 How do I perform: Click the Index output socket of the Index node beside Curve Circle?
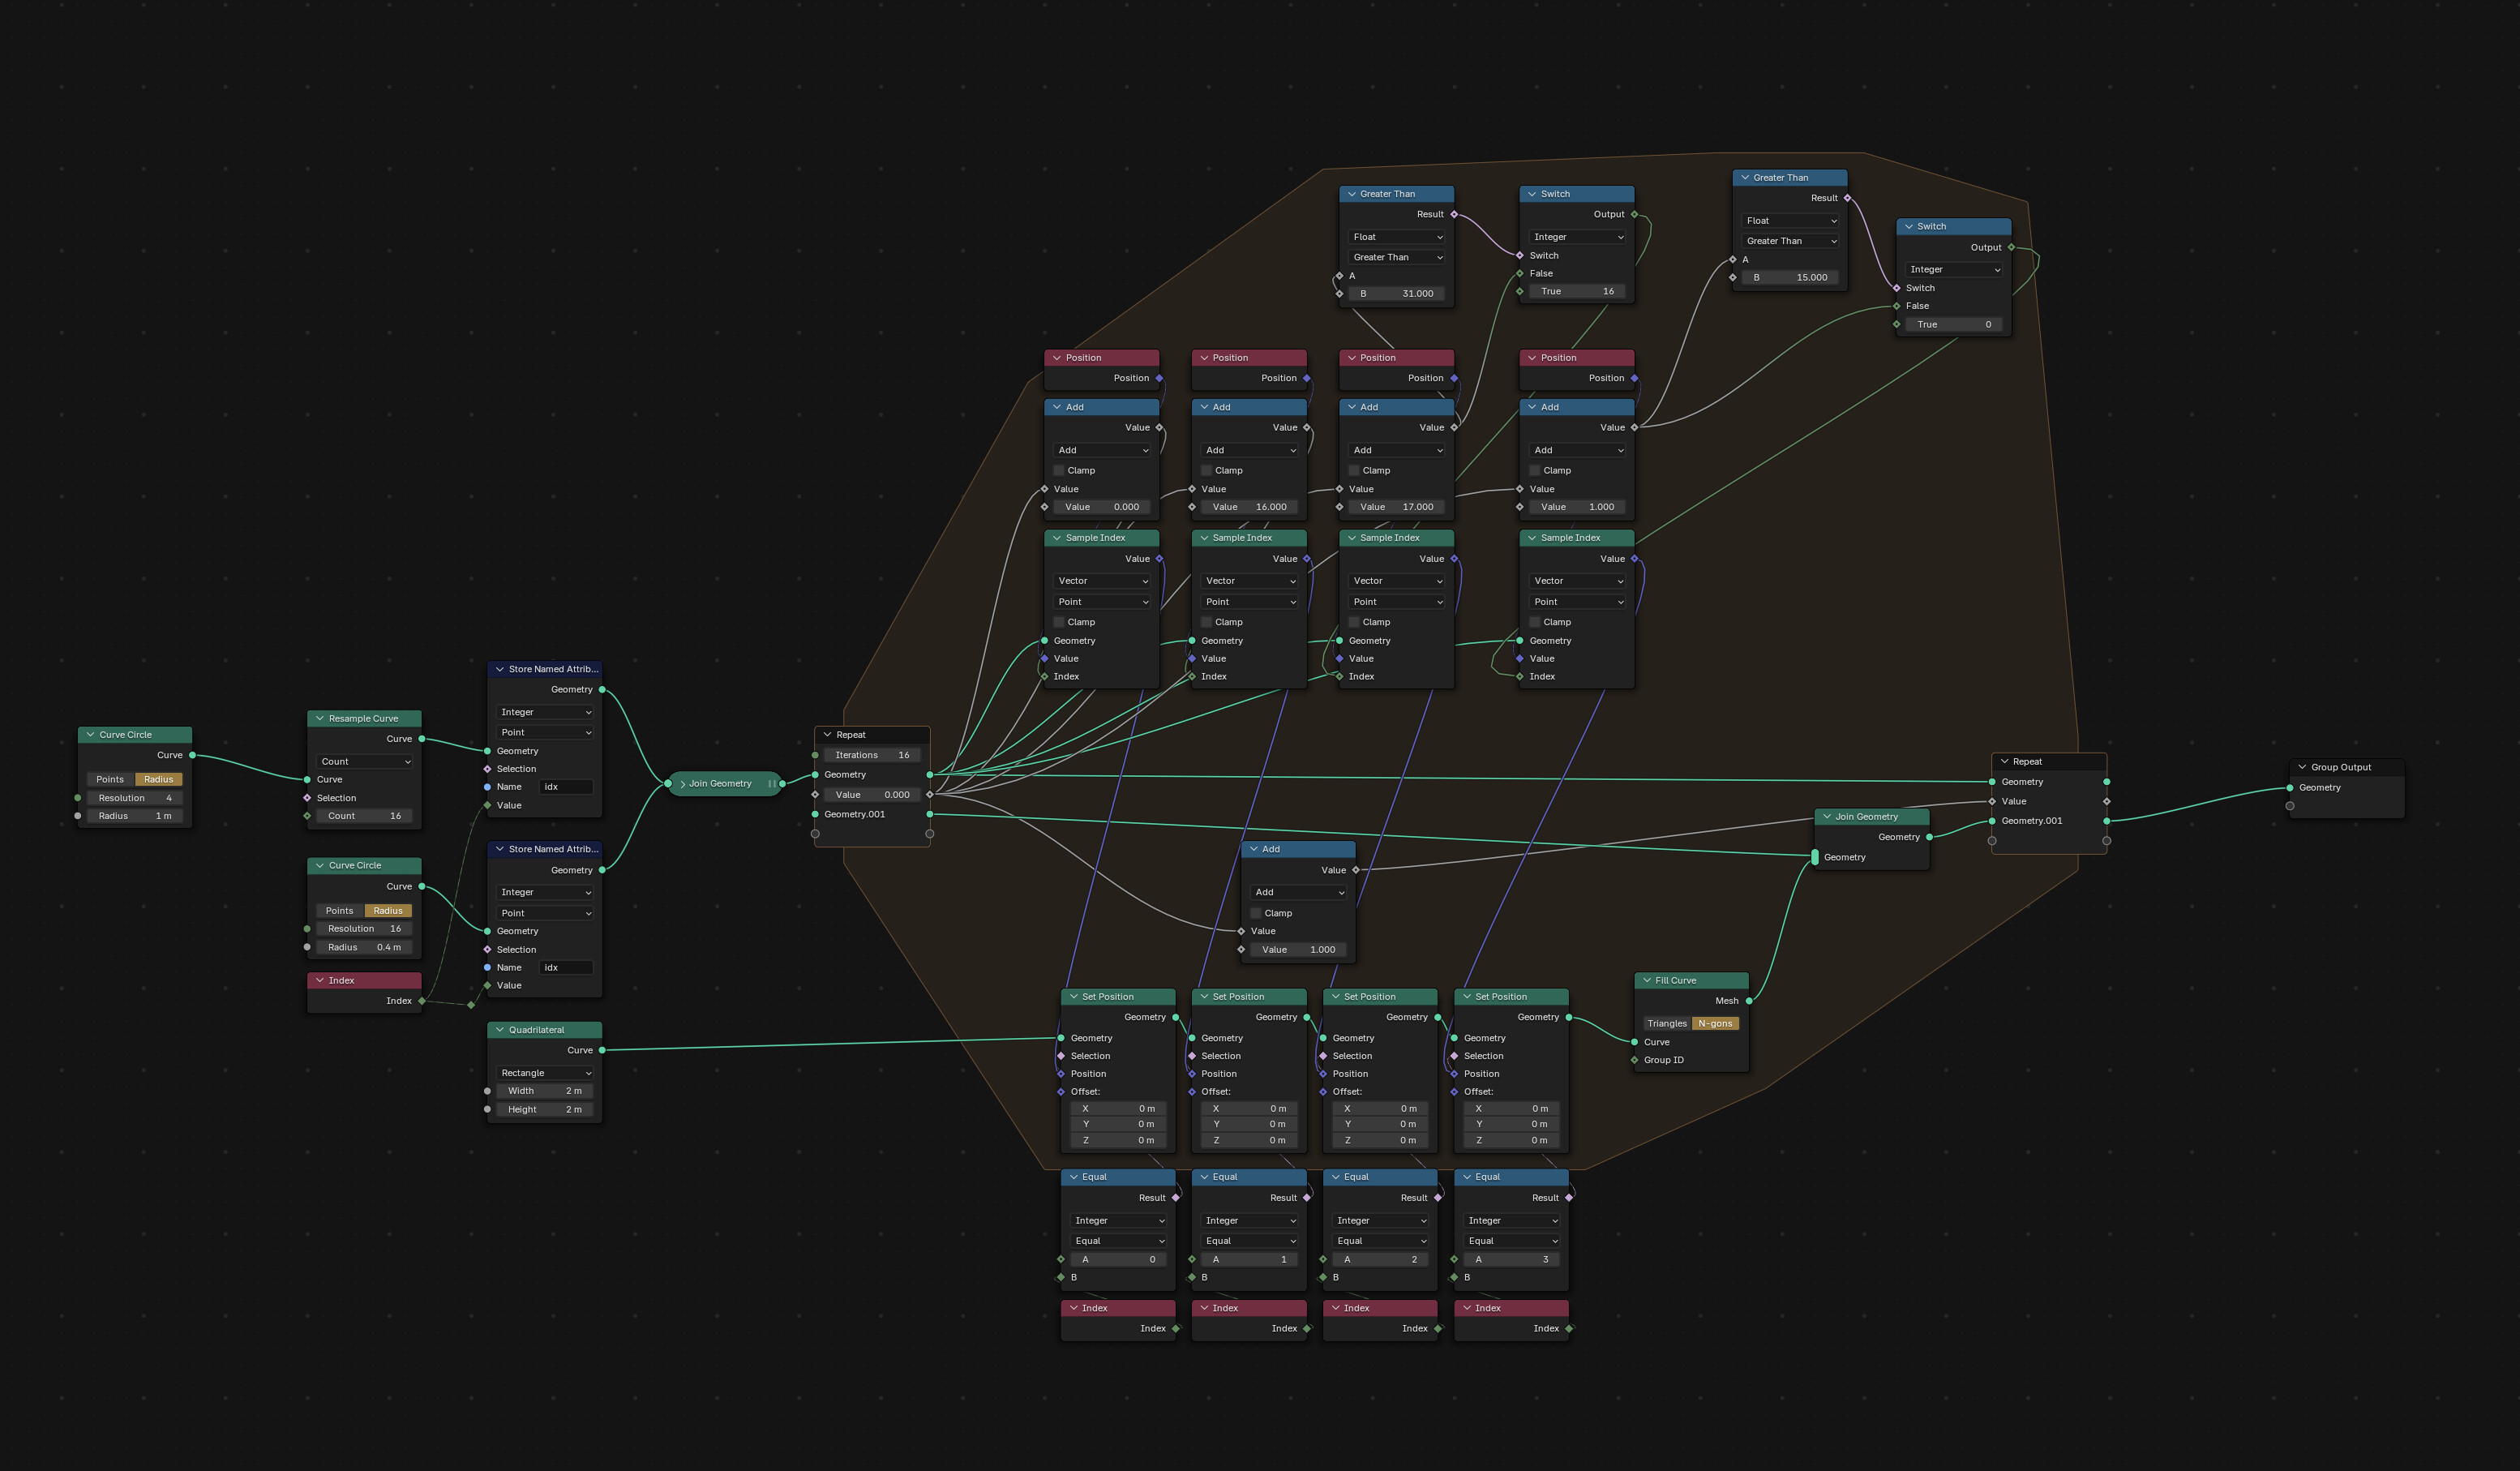421,1000
